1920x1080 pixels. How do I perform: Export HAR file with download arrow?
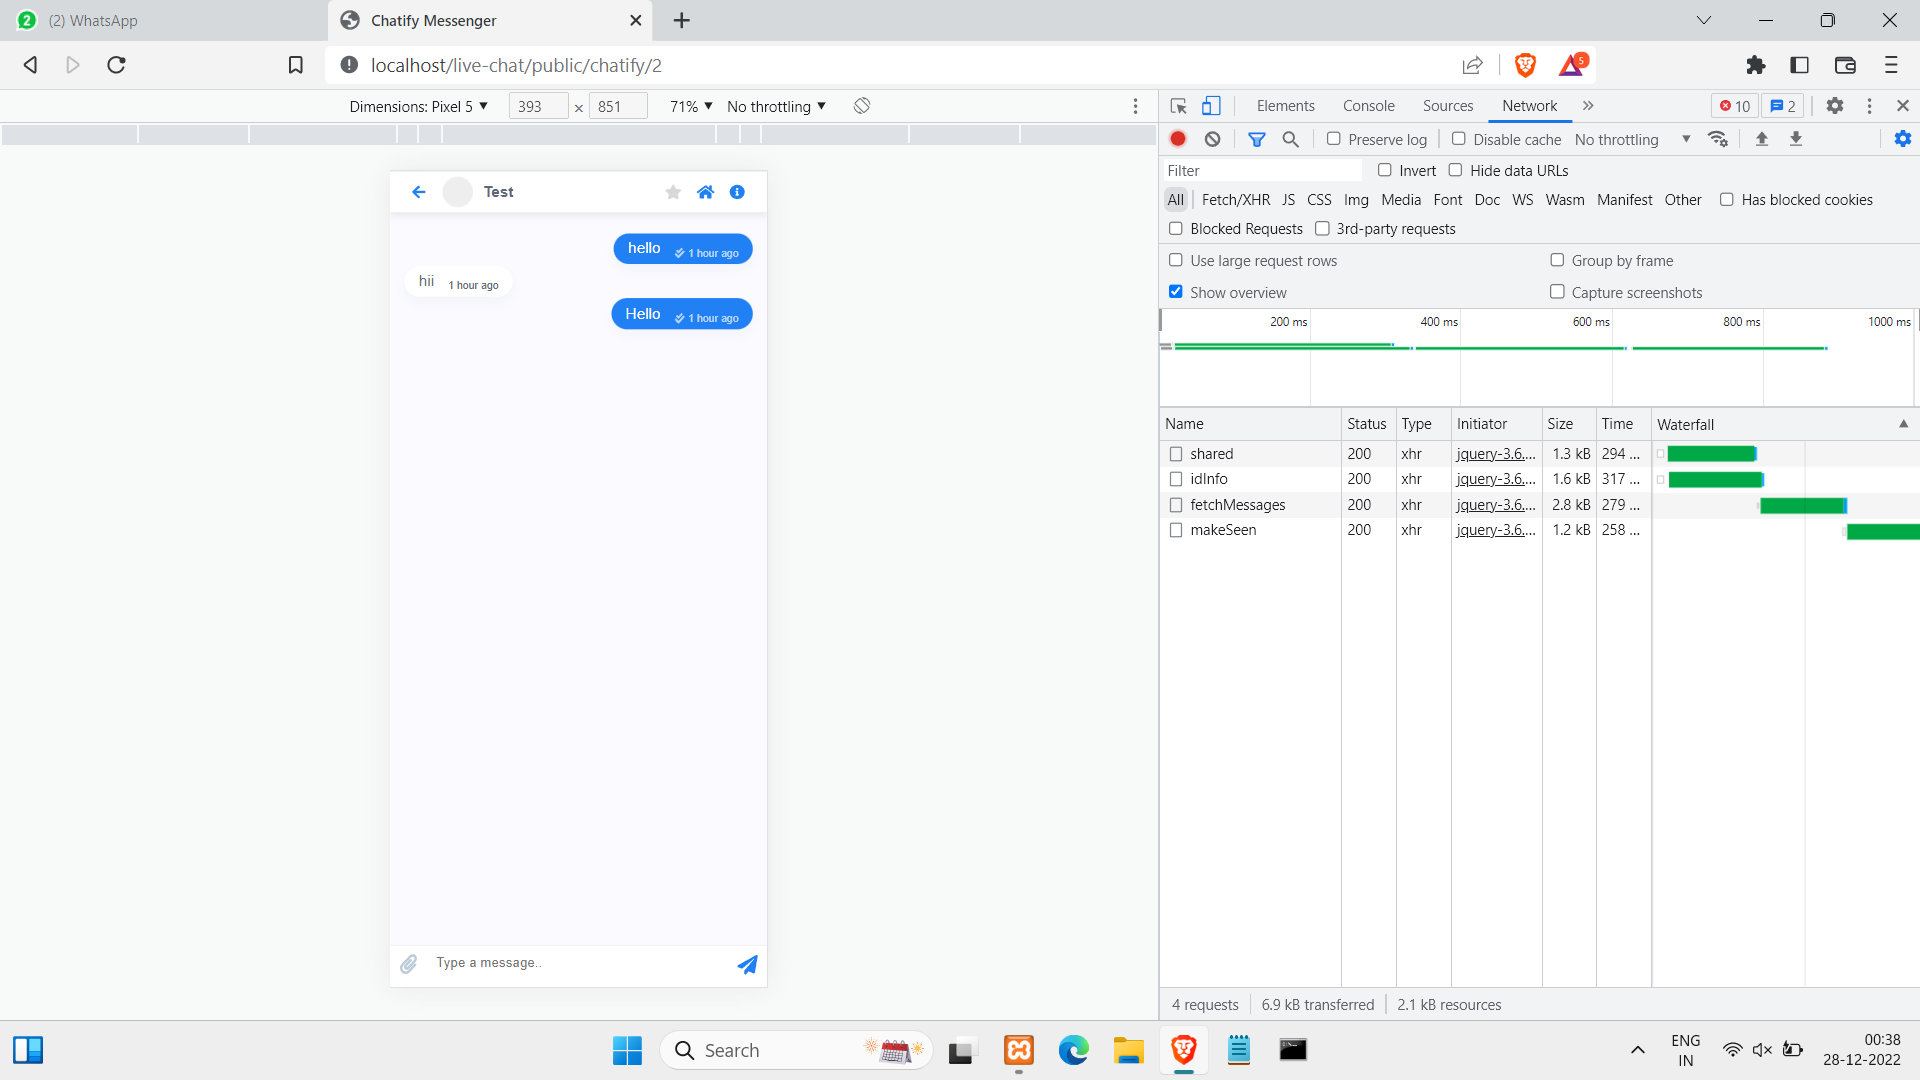pyautogui.click(x=1796, y=139)
